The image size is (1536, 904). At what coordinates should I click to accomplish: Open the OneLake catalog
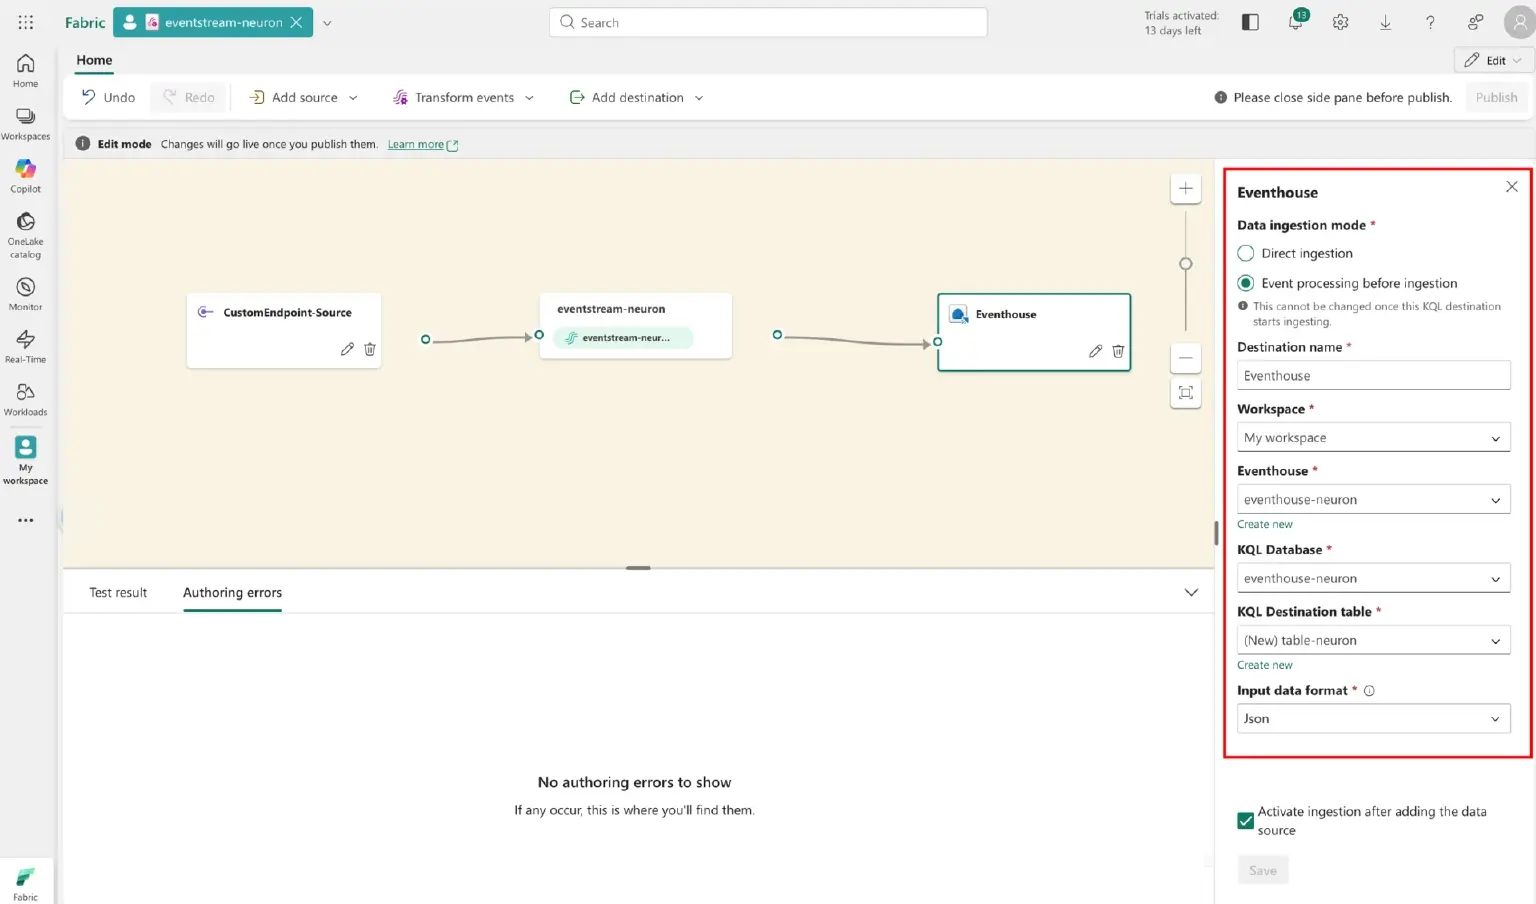25,232
